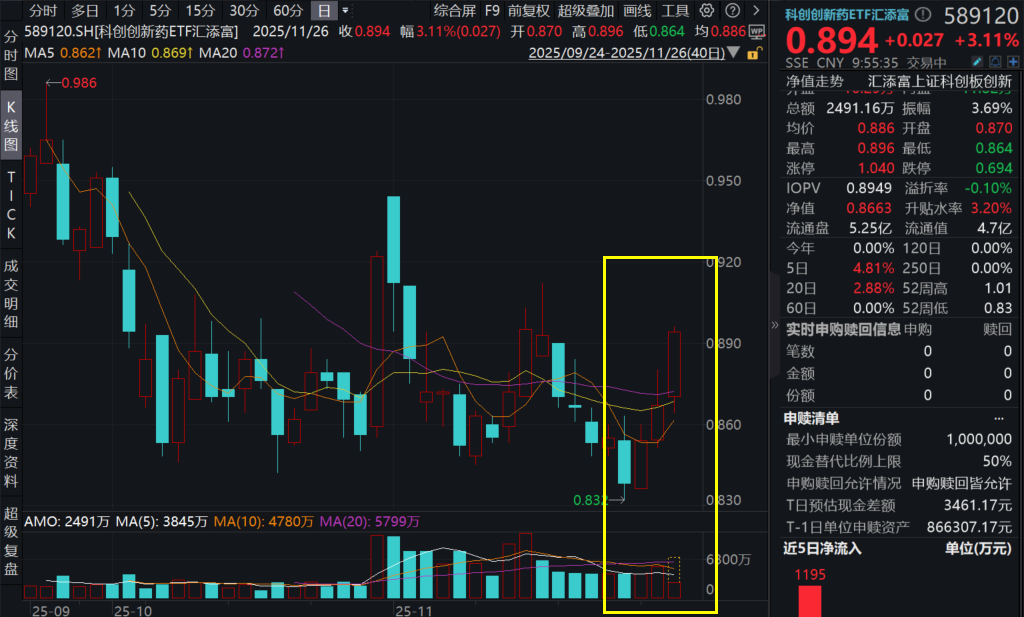Select the 1分 interval
Viewport: 1024px width, 617px height.
124,10
